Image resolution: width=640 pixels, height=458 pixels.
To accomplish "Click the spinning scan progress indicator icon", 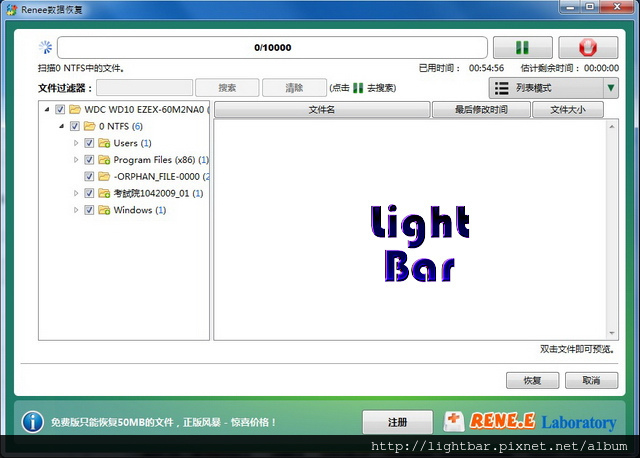I will (x=45, y=47).
